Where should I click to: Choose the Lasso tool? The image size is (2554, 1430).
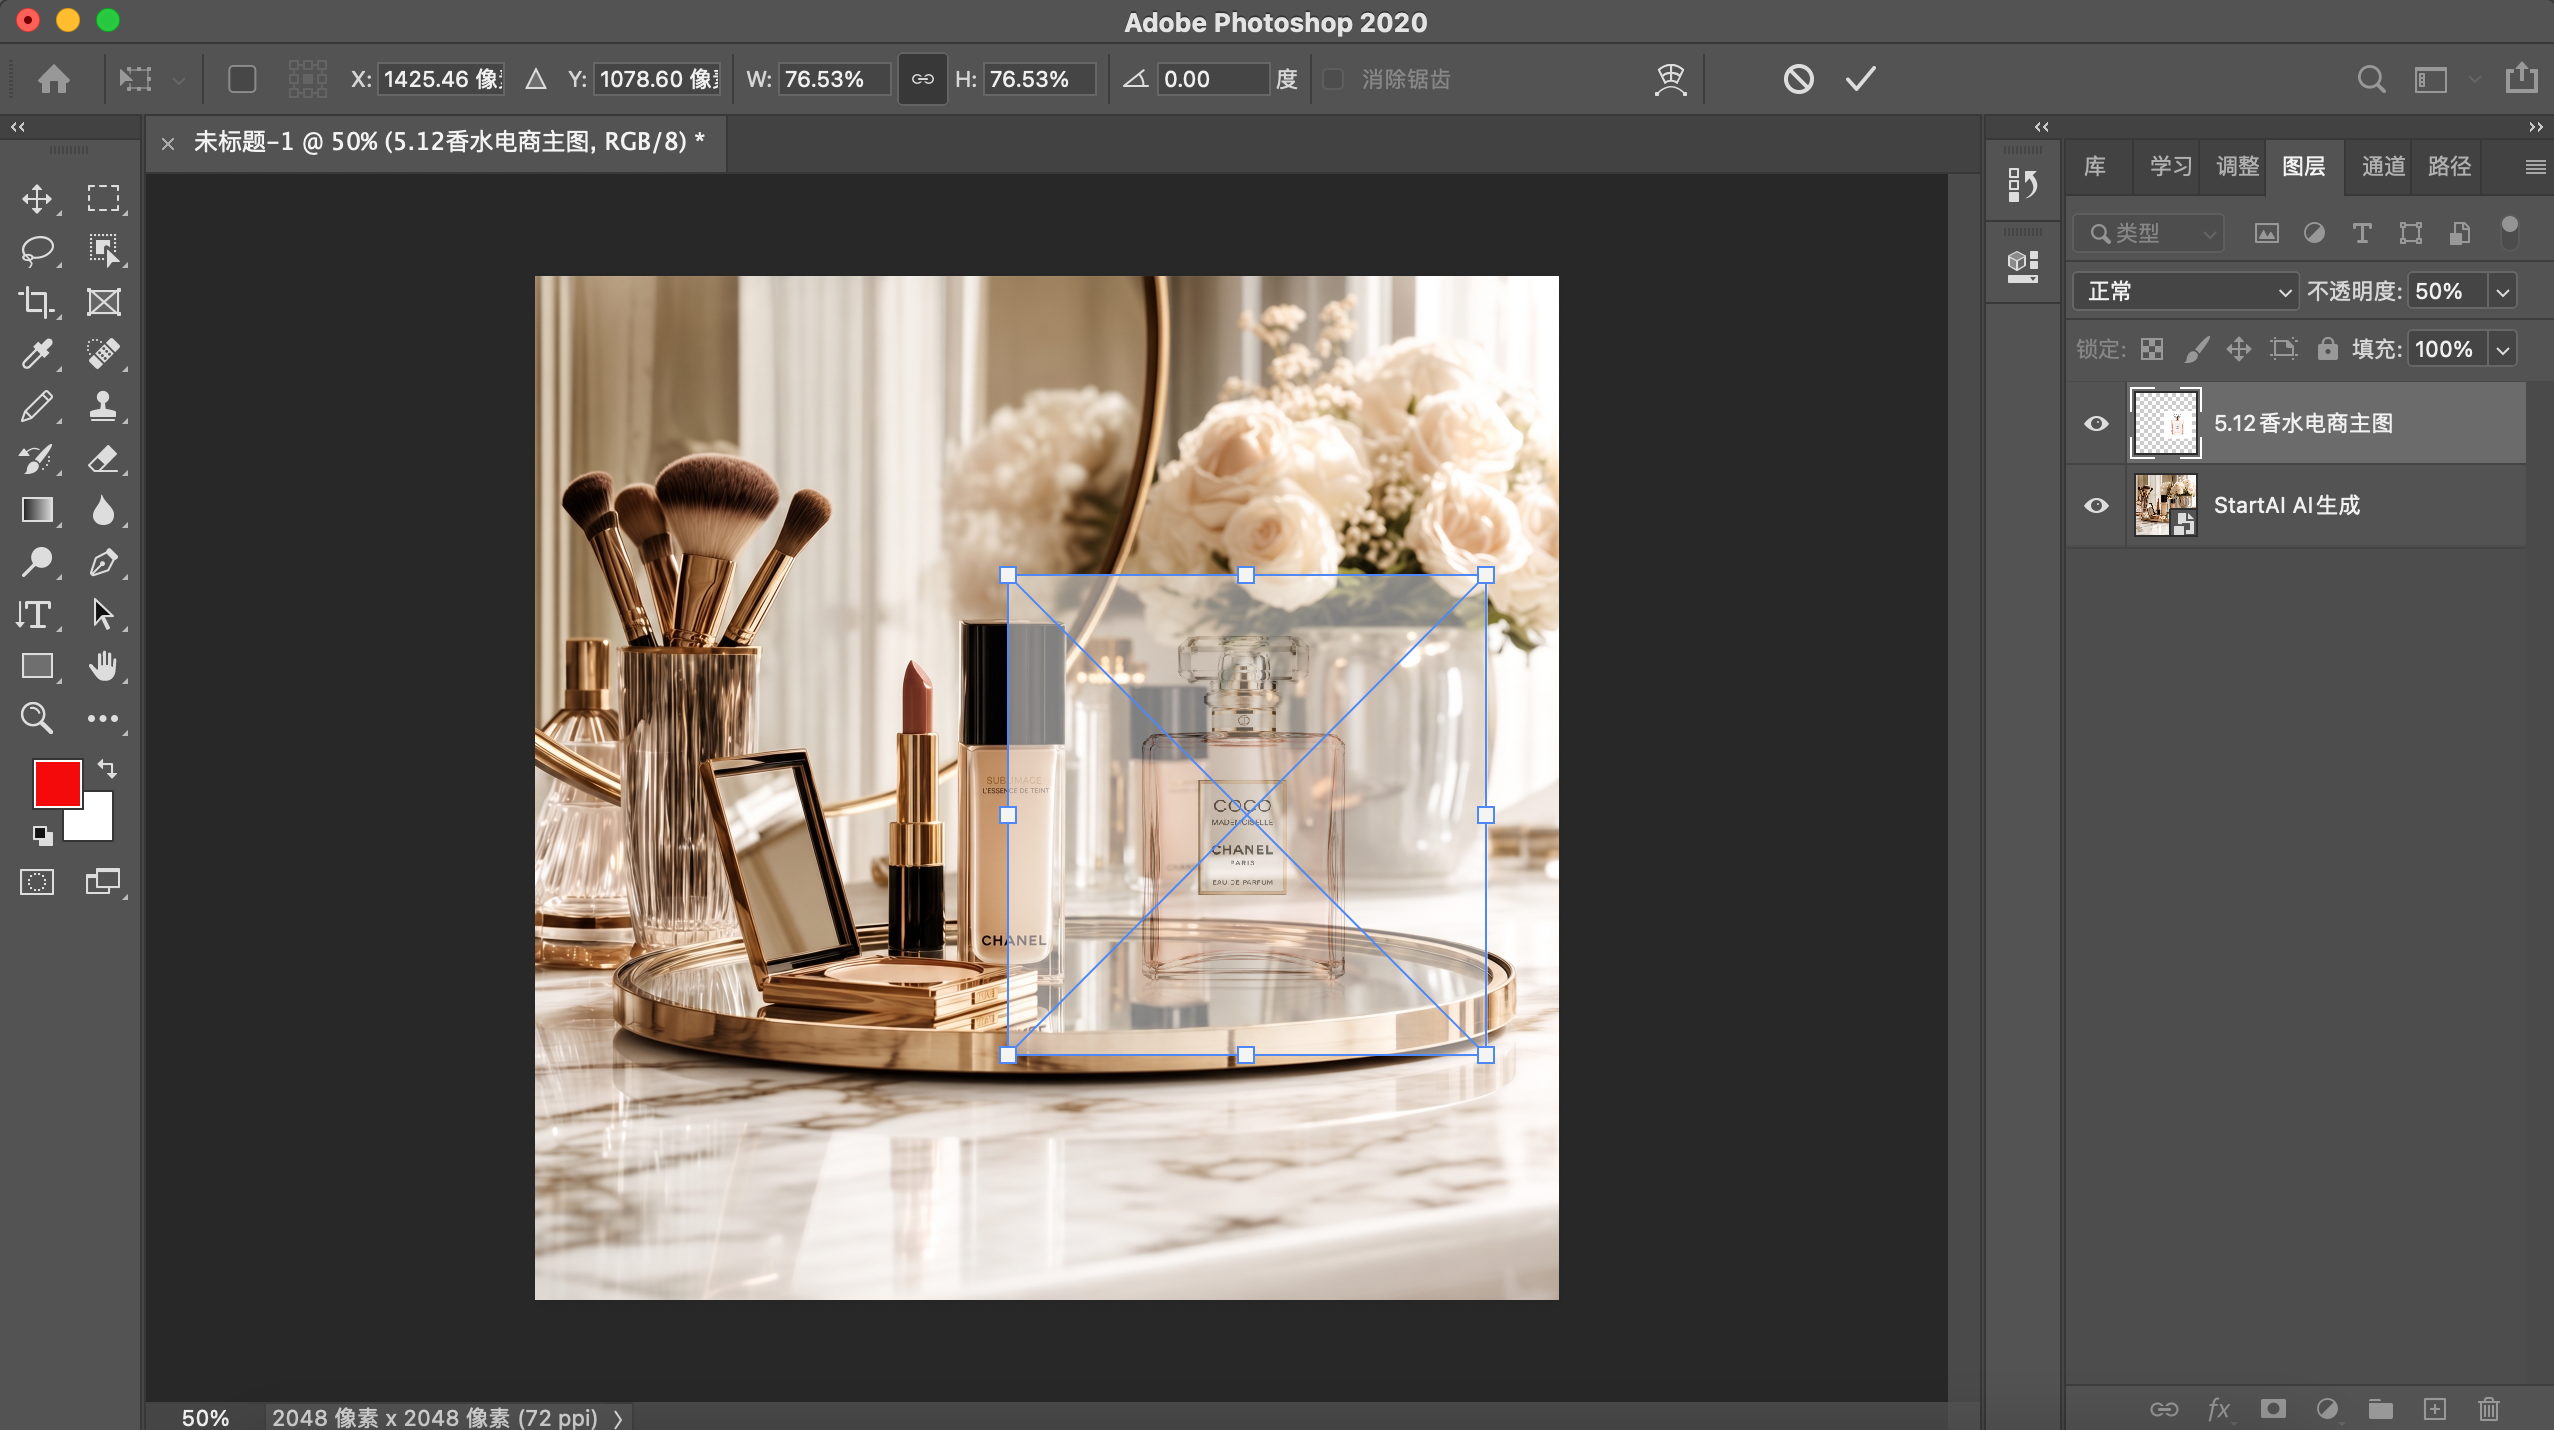click(x=37, y=250)
